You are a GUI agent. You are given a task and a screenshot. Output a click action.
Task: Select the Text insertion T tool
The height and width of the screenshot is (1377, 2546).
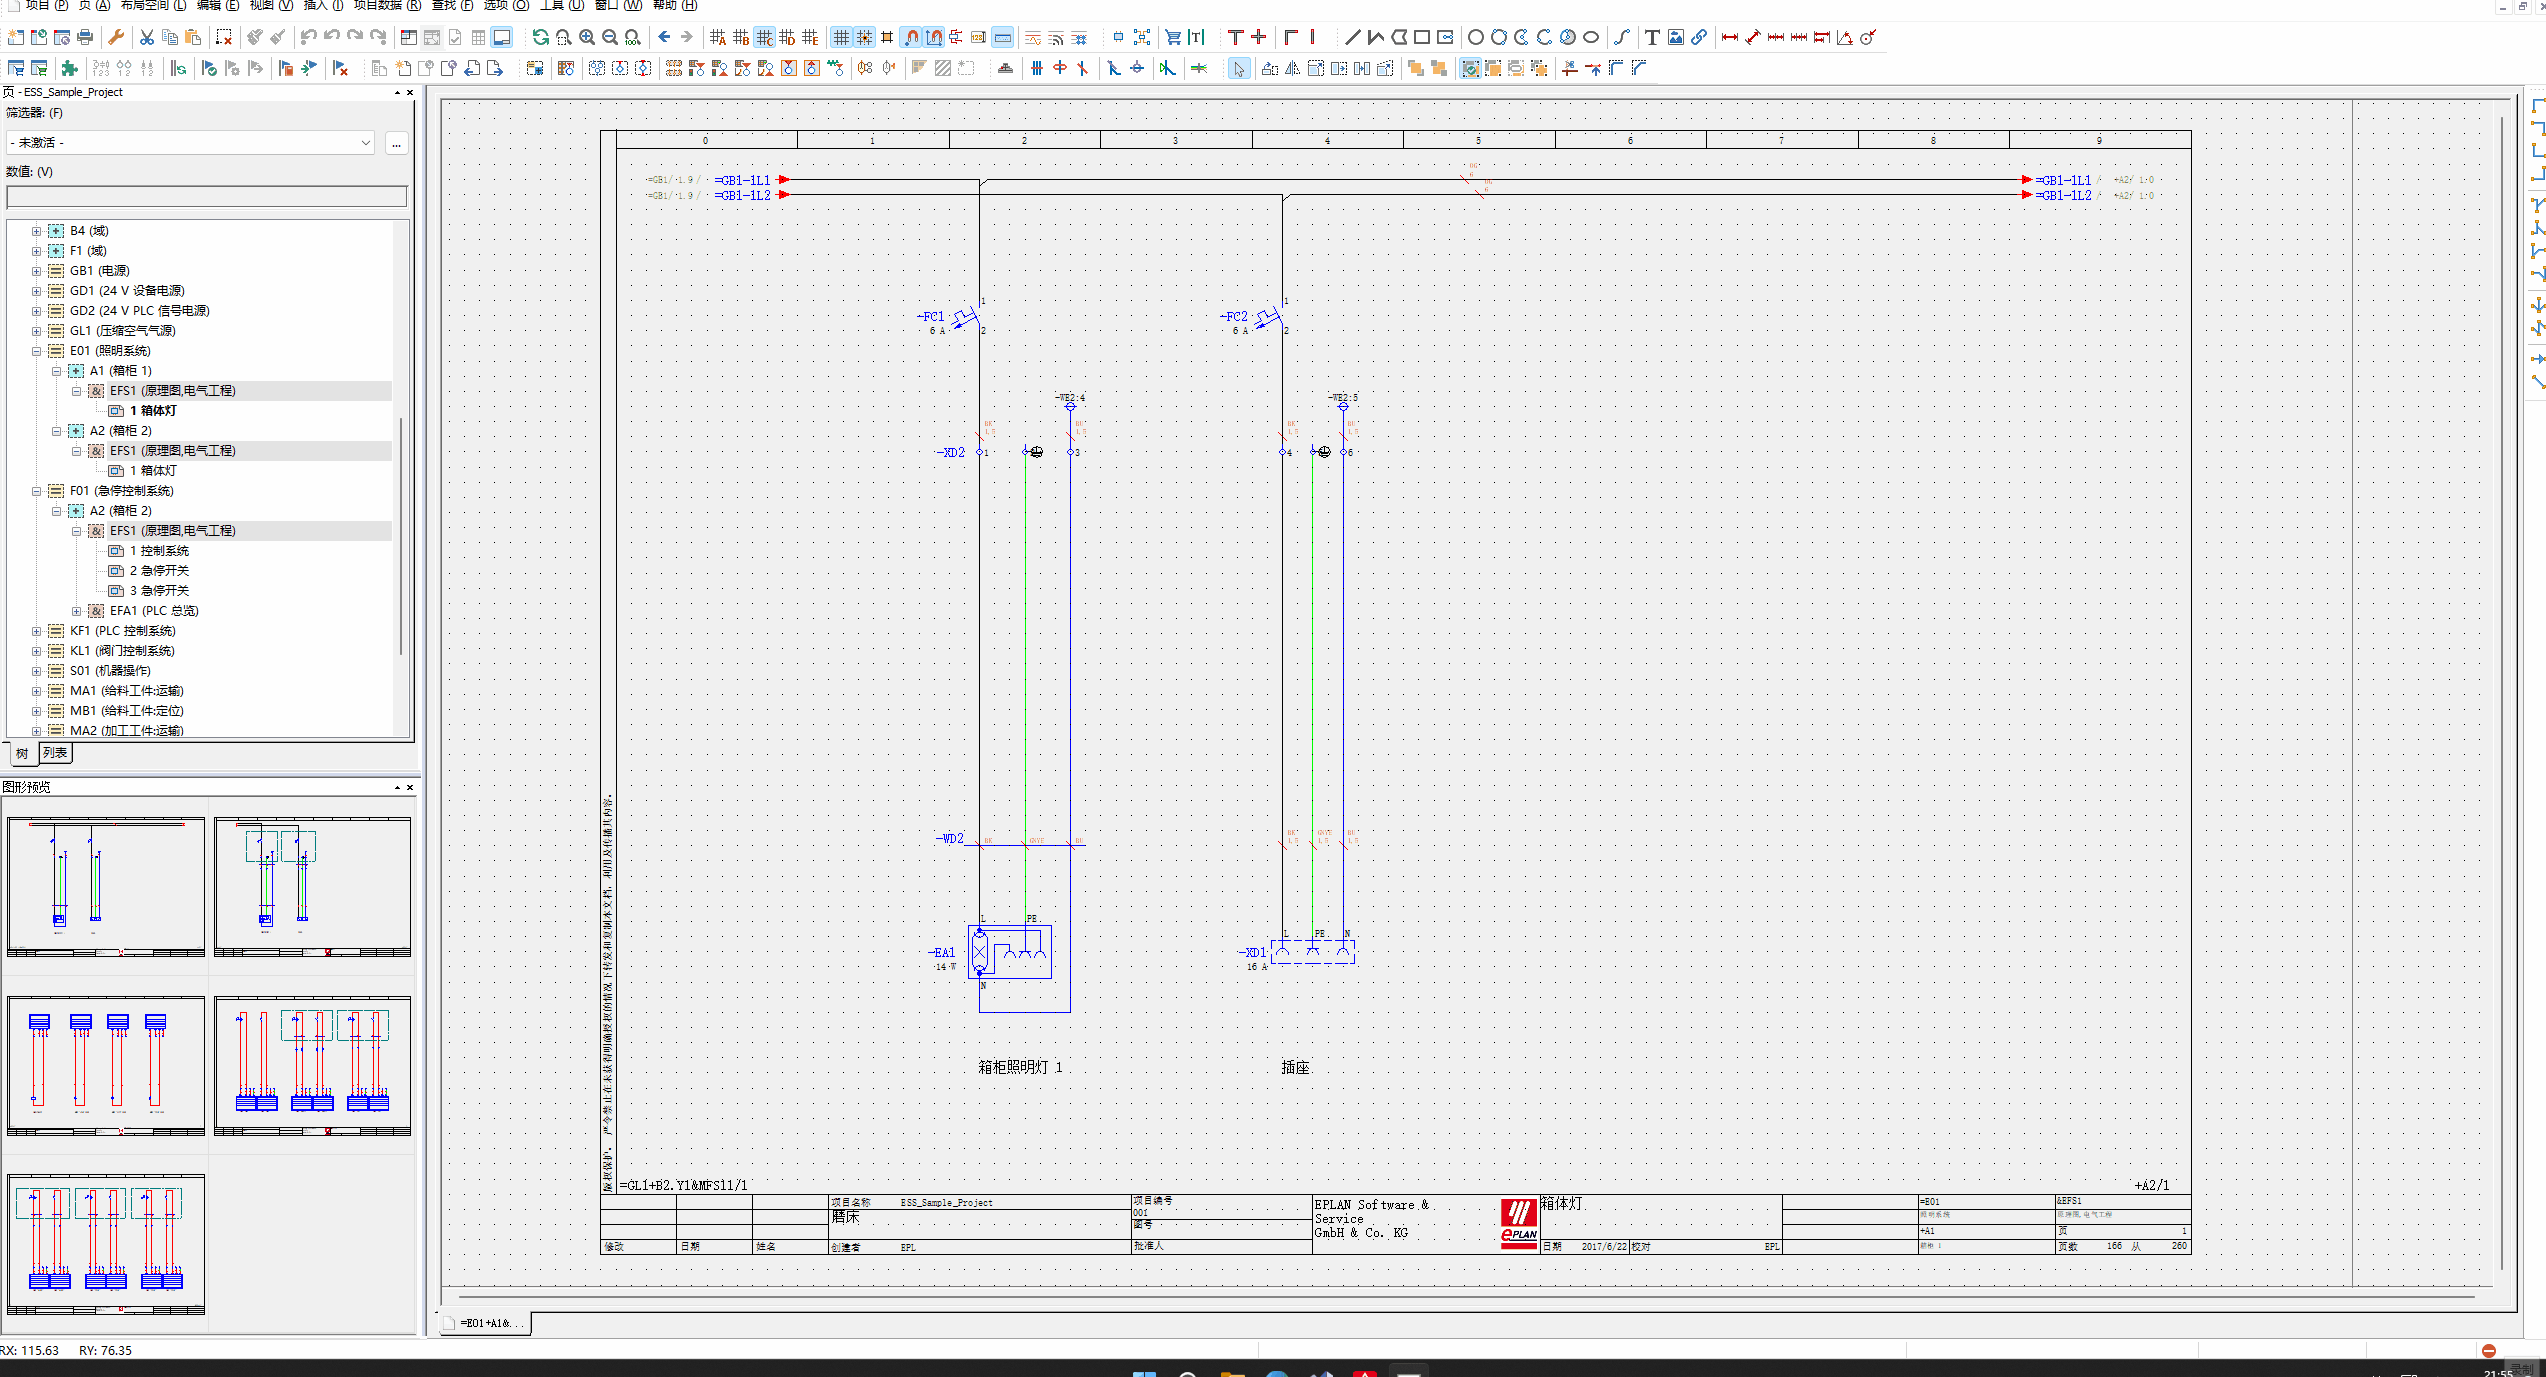(1652, 38)
